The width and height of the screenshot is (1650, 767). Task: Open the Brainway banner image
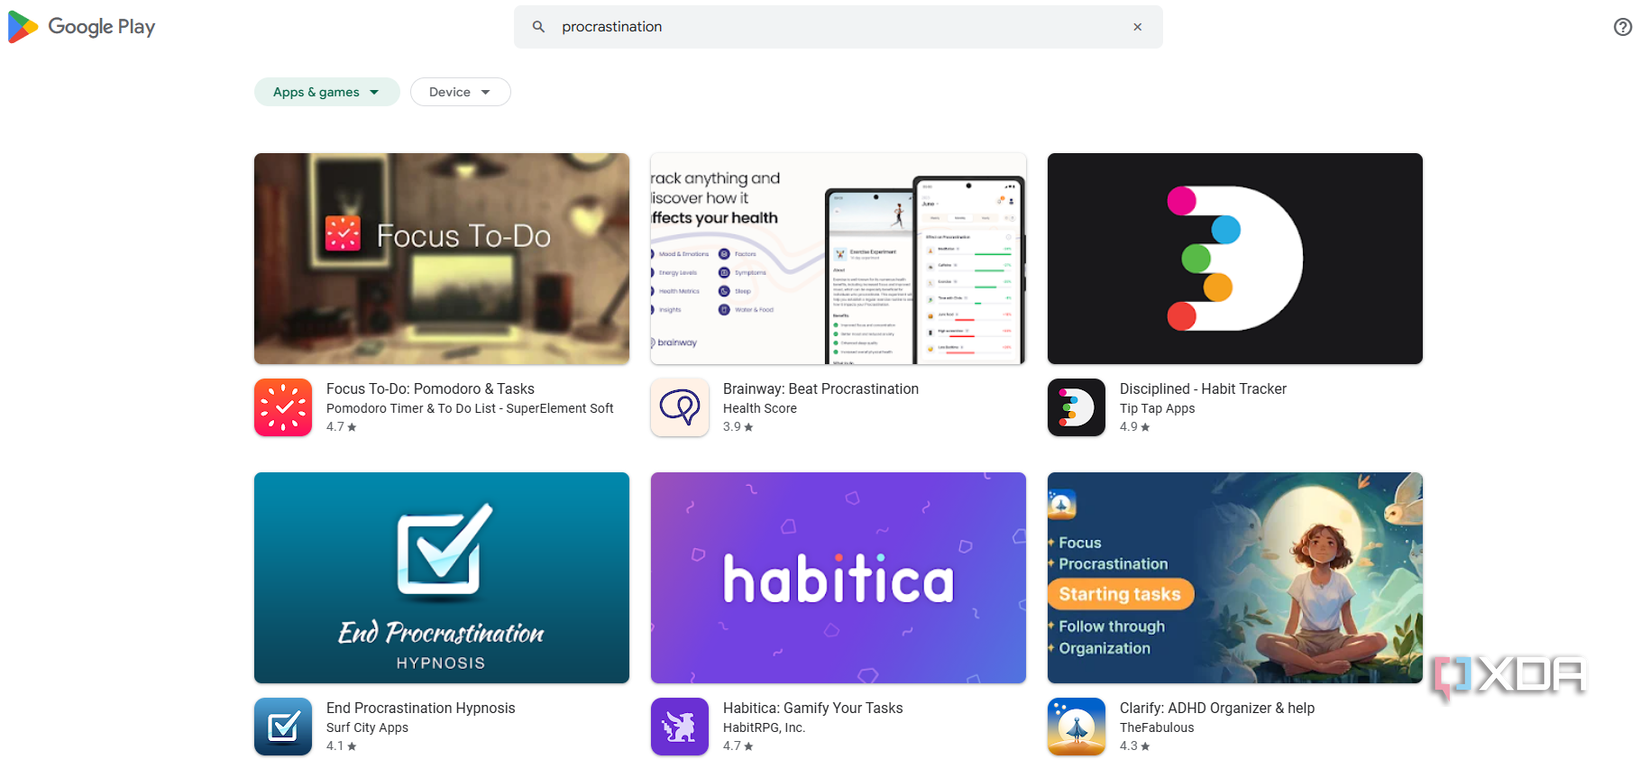coord(838,258)
